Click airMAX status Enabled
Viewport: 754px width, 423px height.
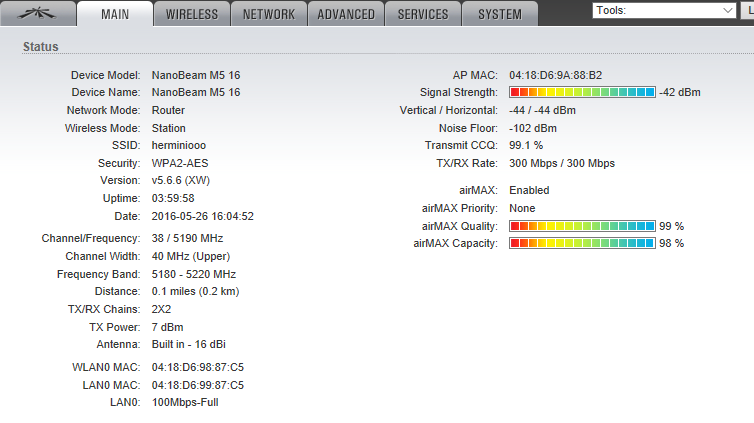click(x=529, y=190)
